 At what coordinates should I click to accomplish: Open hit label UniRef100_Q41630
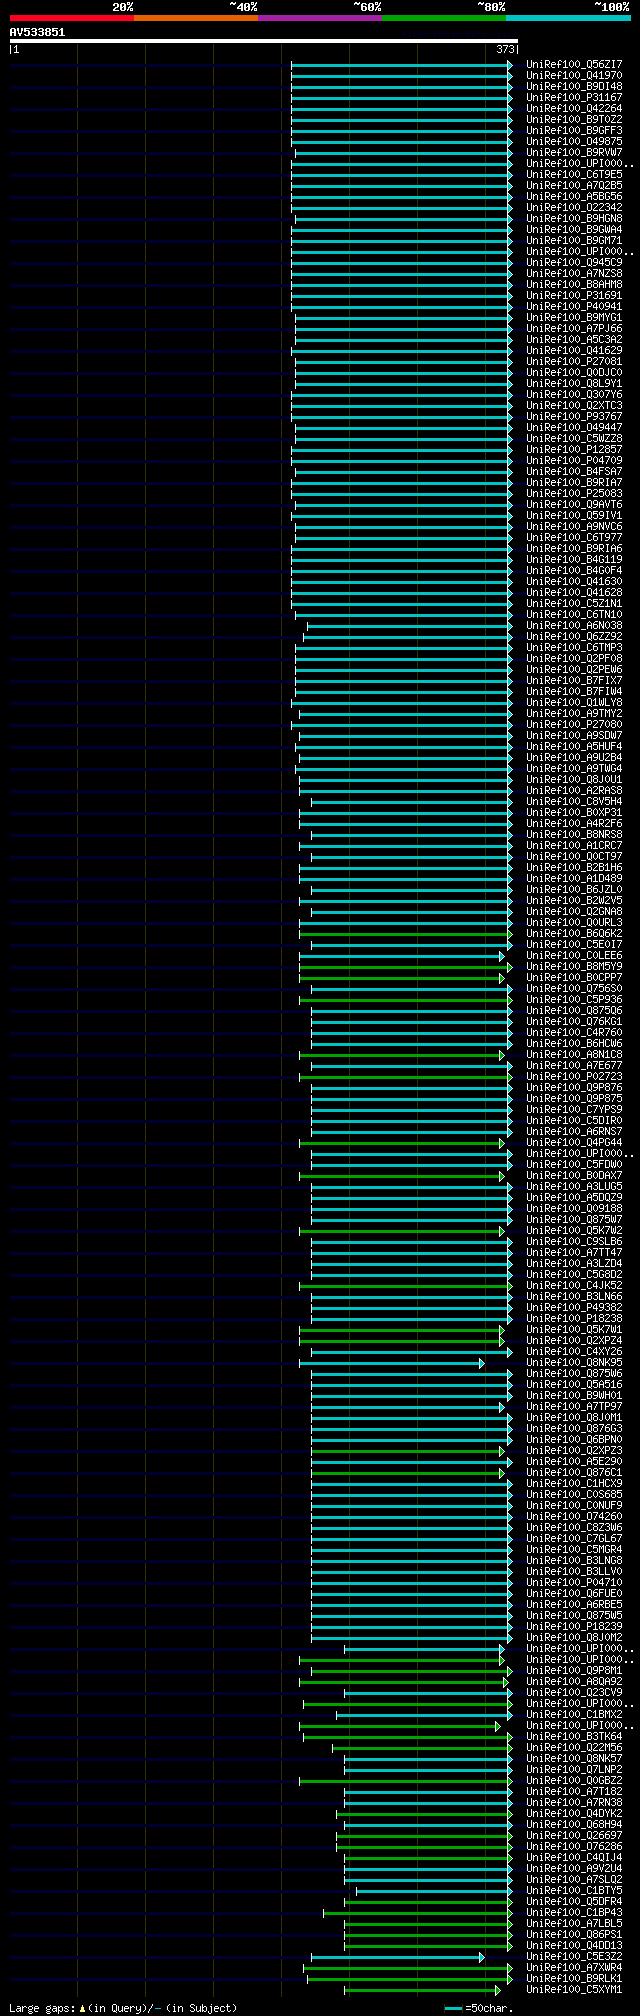pos(574,581)
